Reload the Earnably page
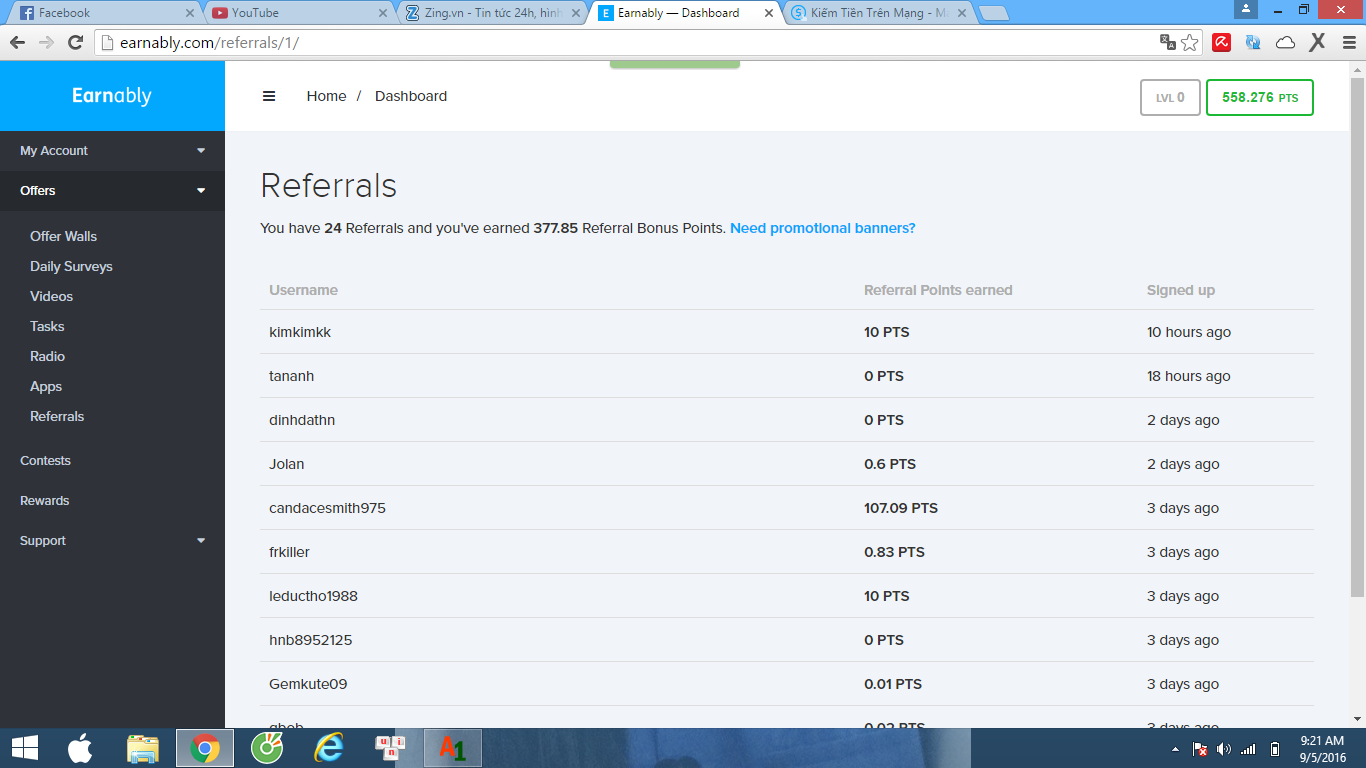The image size is (1366, 768). tap(75, 43)
